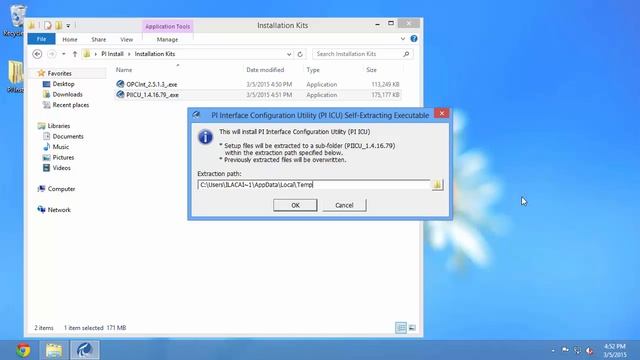
Task: Open Pictures library
Action: click(63, 158)
